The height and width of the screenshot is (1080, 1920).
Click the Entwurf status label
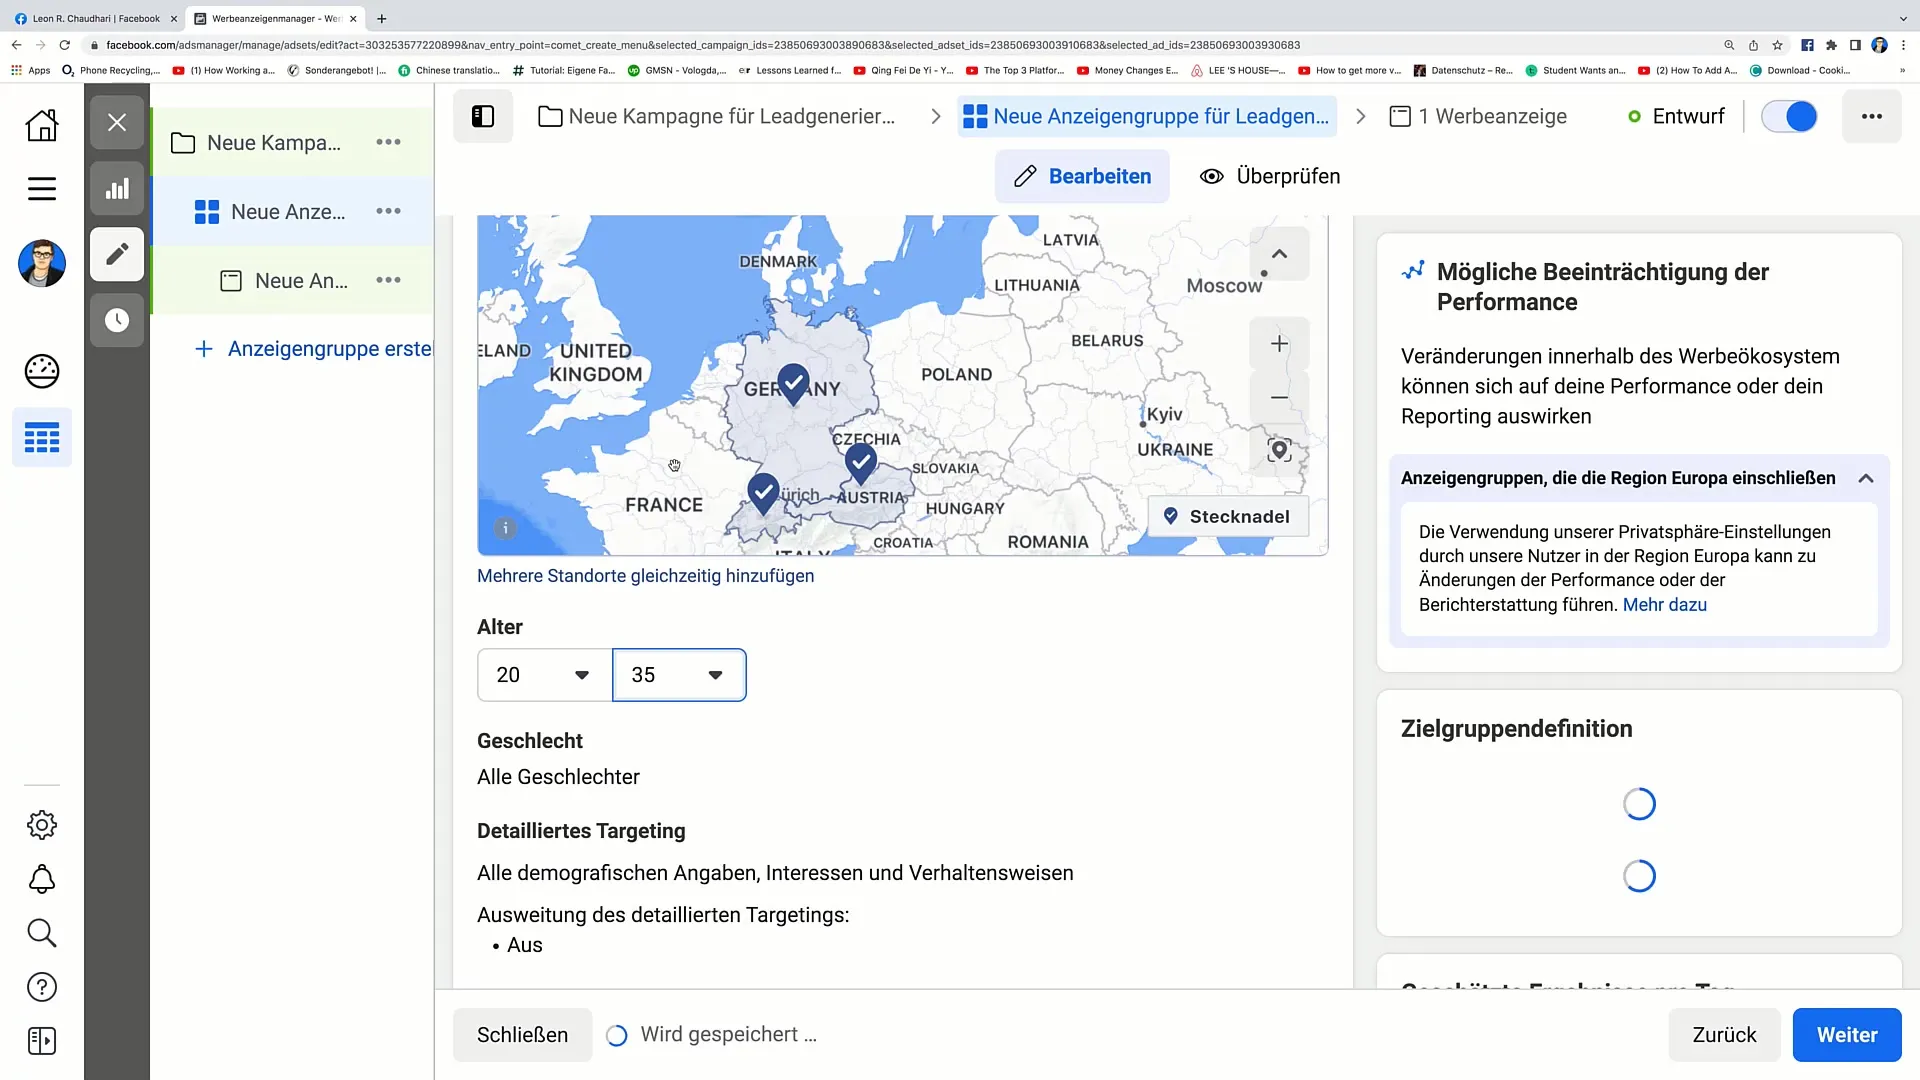1688,116
